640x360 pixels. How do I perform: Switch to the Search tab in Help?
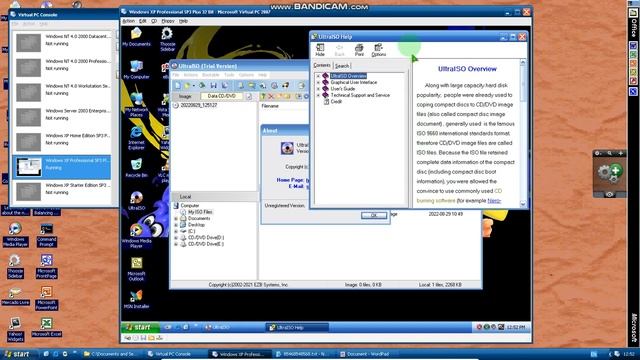342,66
